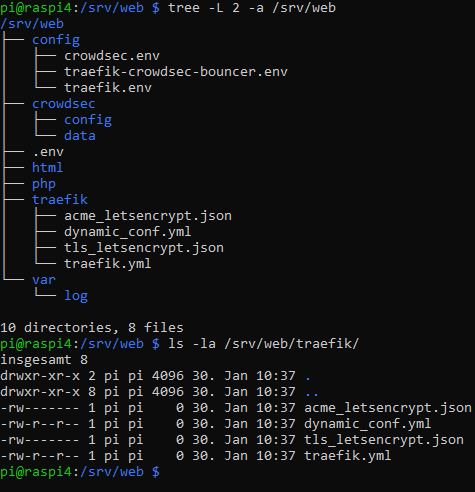Select dynamic_conf.yml in the tree listing
Image resolution: width=475 pixels, height=492 pixels.
point(128,232)
